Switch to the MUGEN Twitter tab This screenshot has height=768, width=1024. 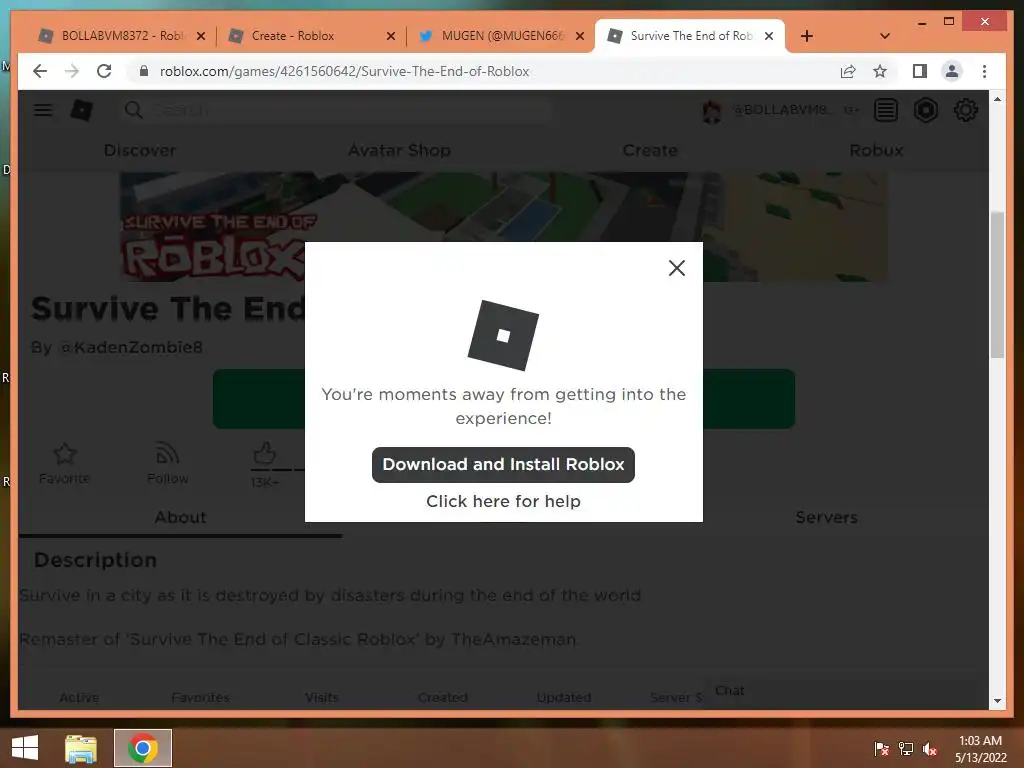tap(500, 36)
